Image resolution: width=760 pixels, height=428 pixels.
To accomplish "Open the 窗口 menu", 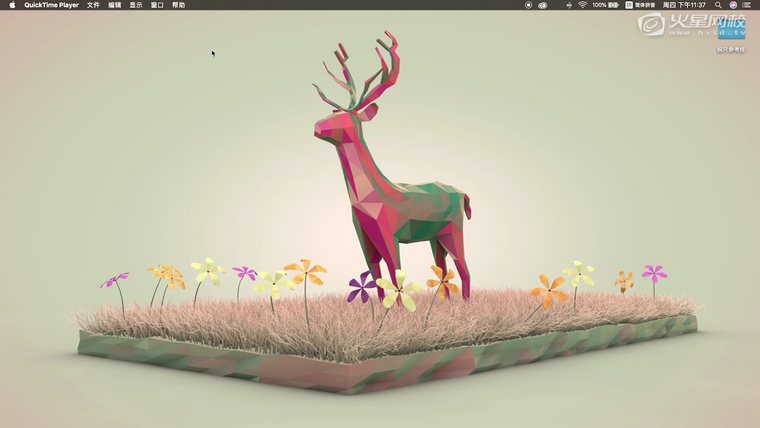I will (x=157, y=5).
